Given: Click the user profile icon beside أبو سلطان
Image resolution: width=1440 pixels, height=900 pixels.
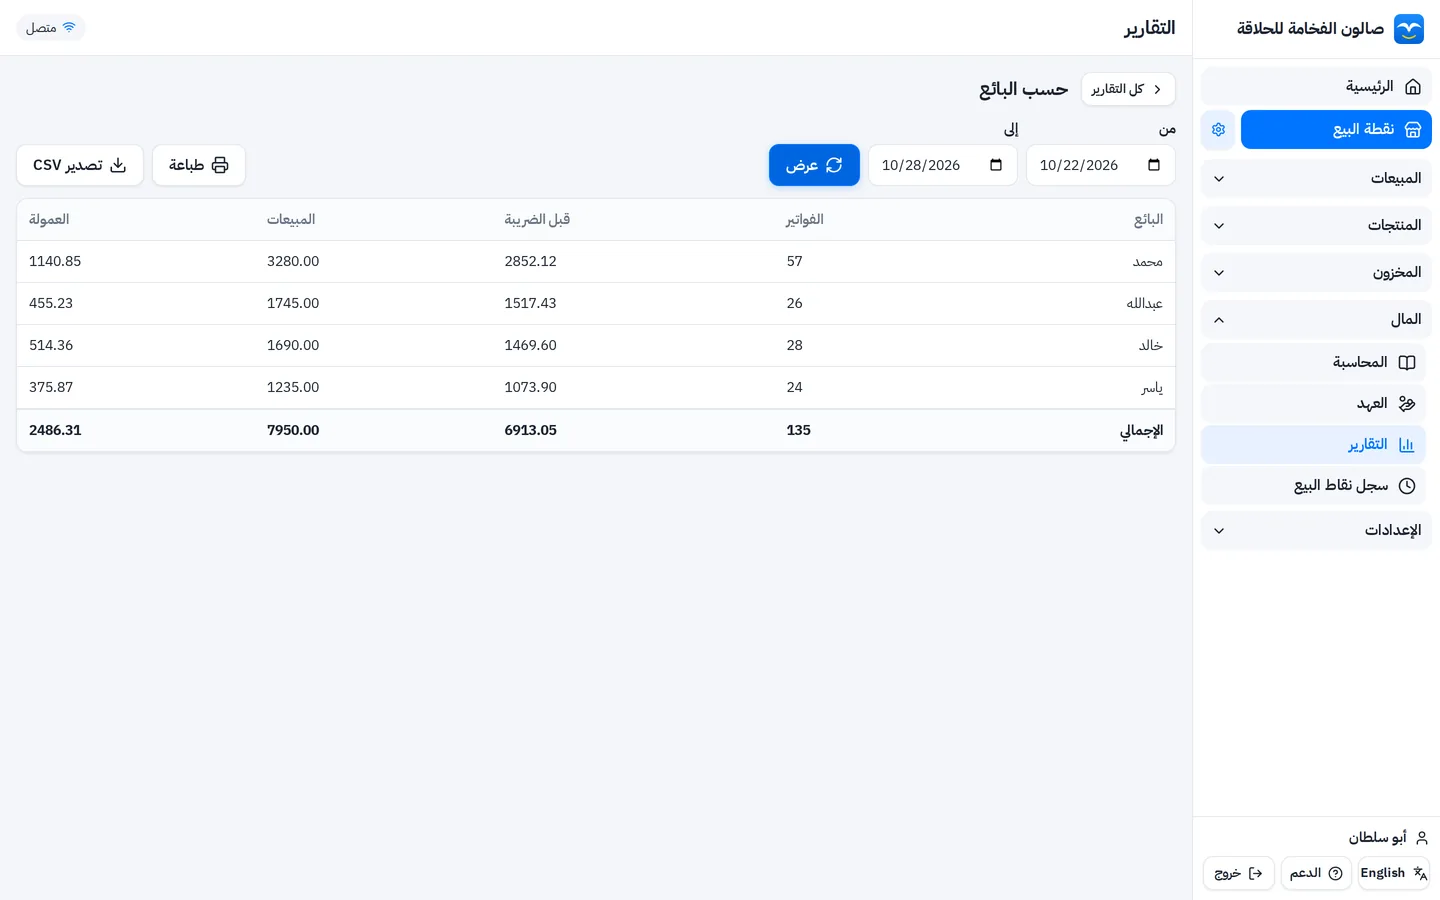Looking at the screenshot, I should point(1421,838).
